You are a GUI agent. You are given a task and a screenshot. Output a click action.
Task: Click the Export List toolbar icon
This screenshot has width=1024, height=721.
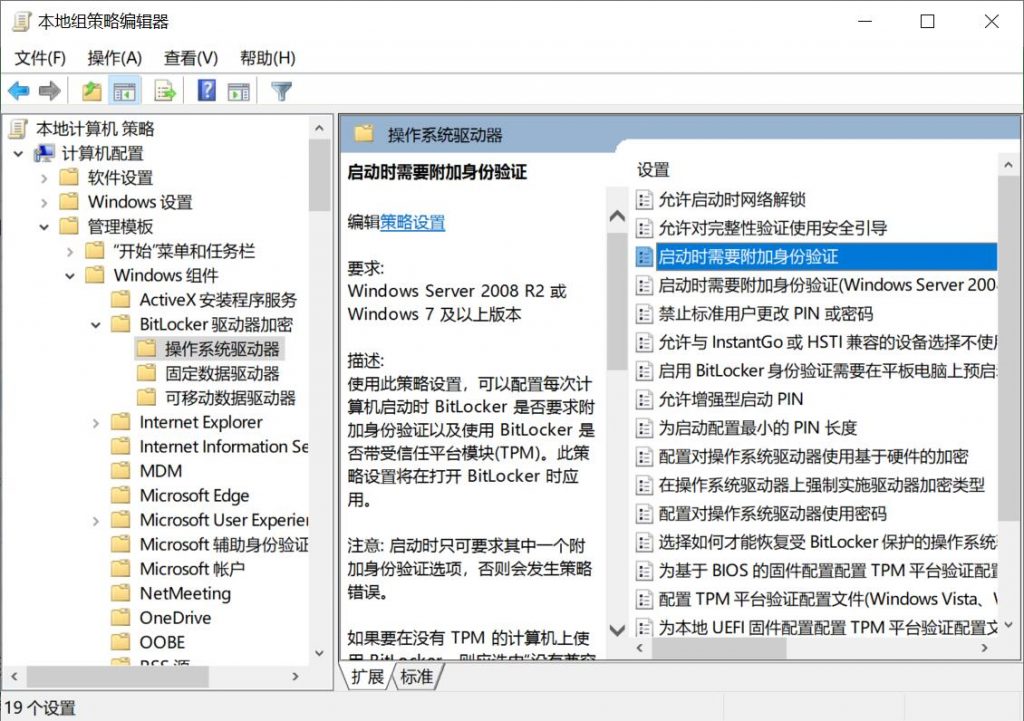(x=165, y=92)
